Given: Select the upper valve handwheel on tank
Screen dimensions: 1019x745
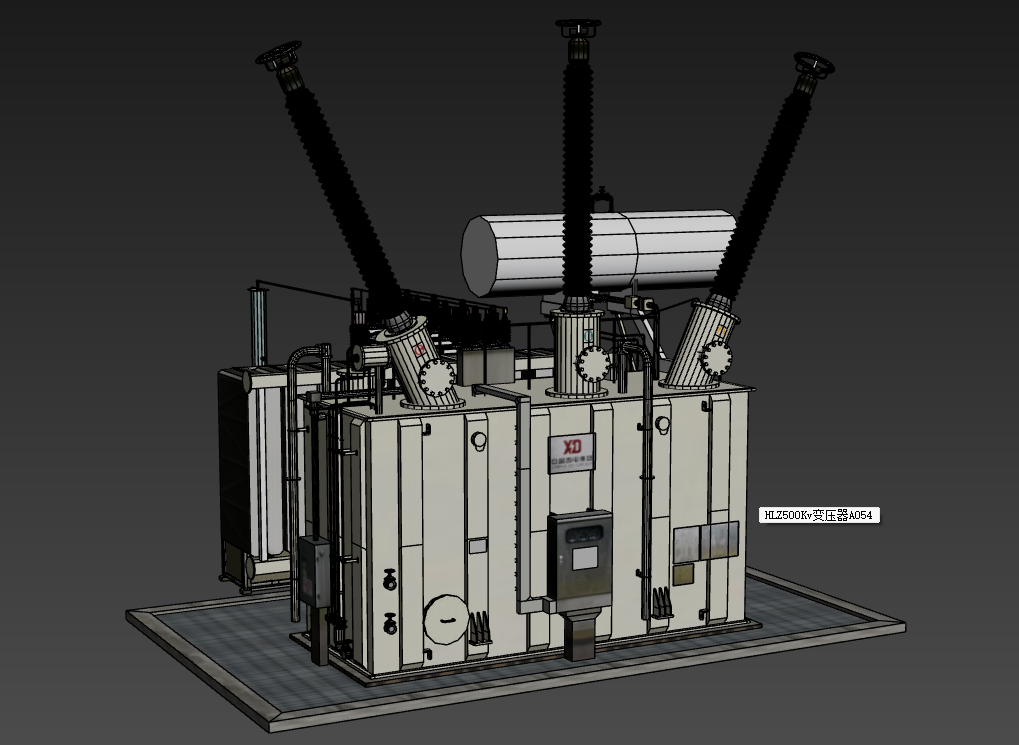Looking at the screenshot, I should [390, 579].
